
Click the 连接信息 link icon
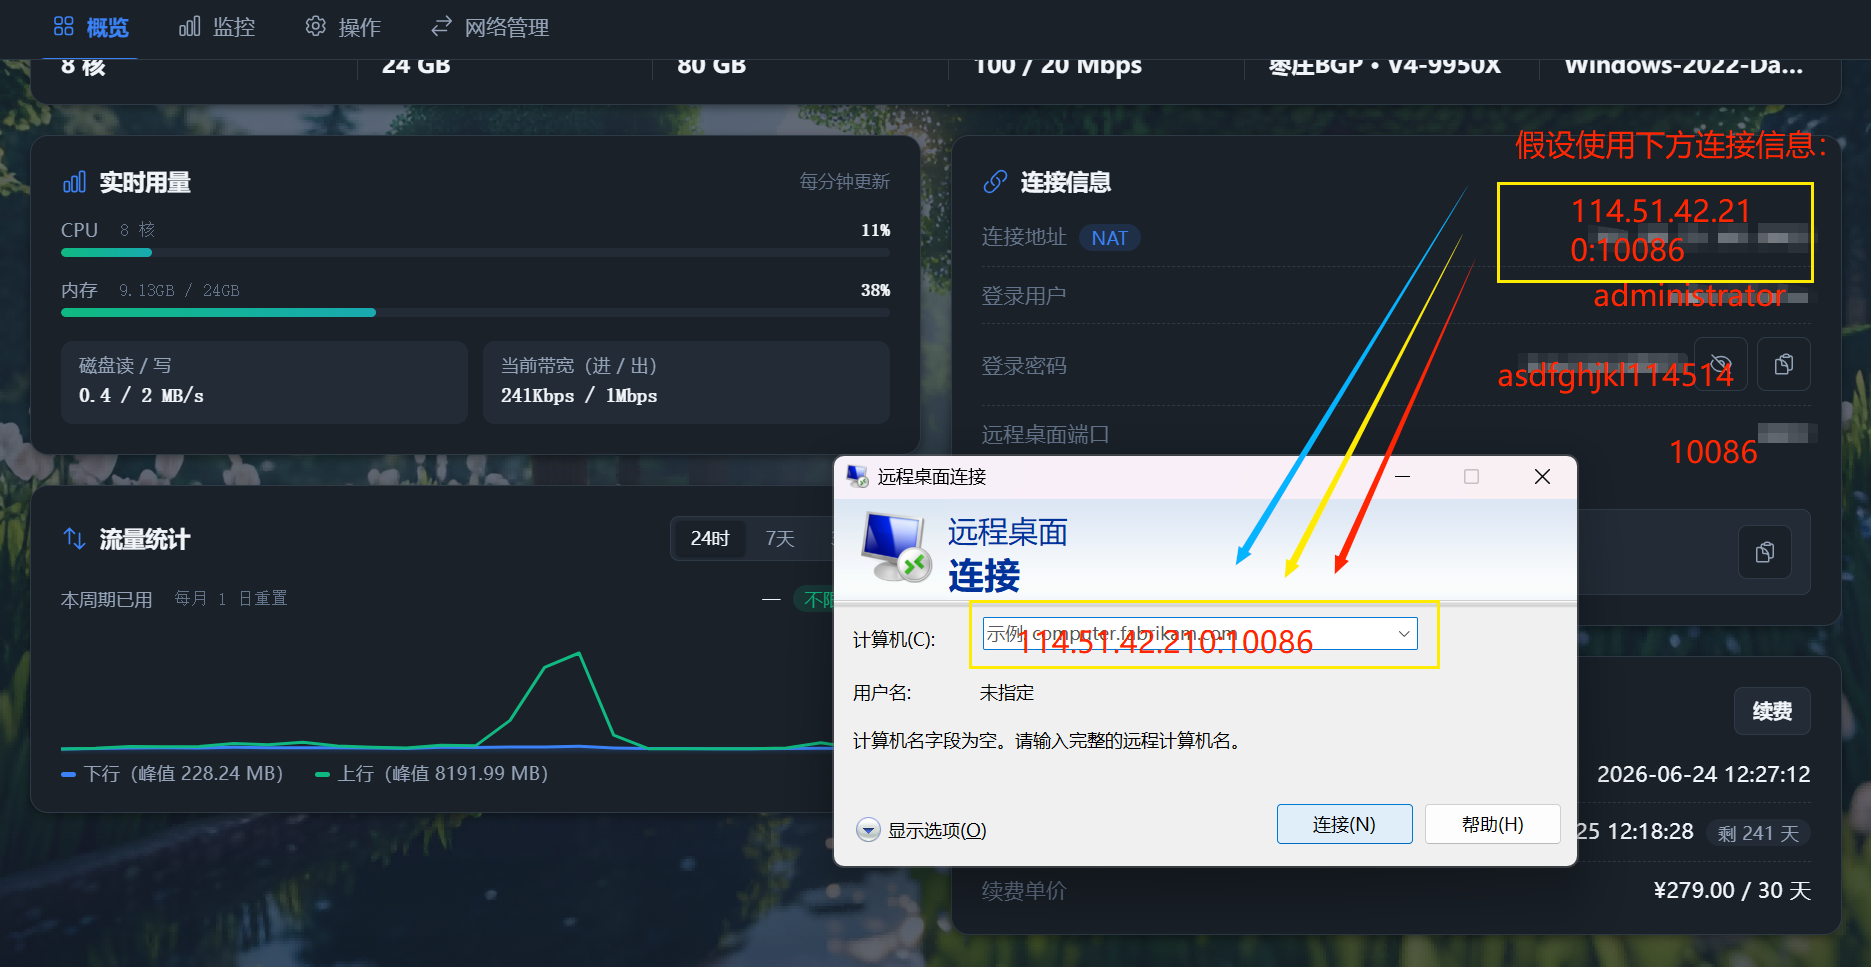click(x=995, y=182)
